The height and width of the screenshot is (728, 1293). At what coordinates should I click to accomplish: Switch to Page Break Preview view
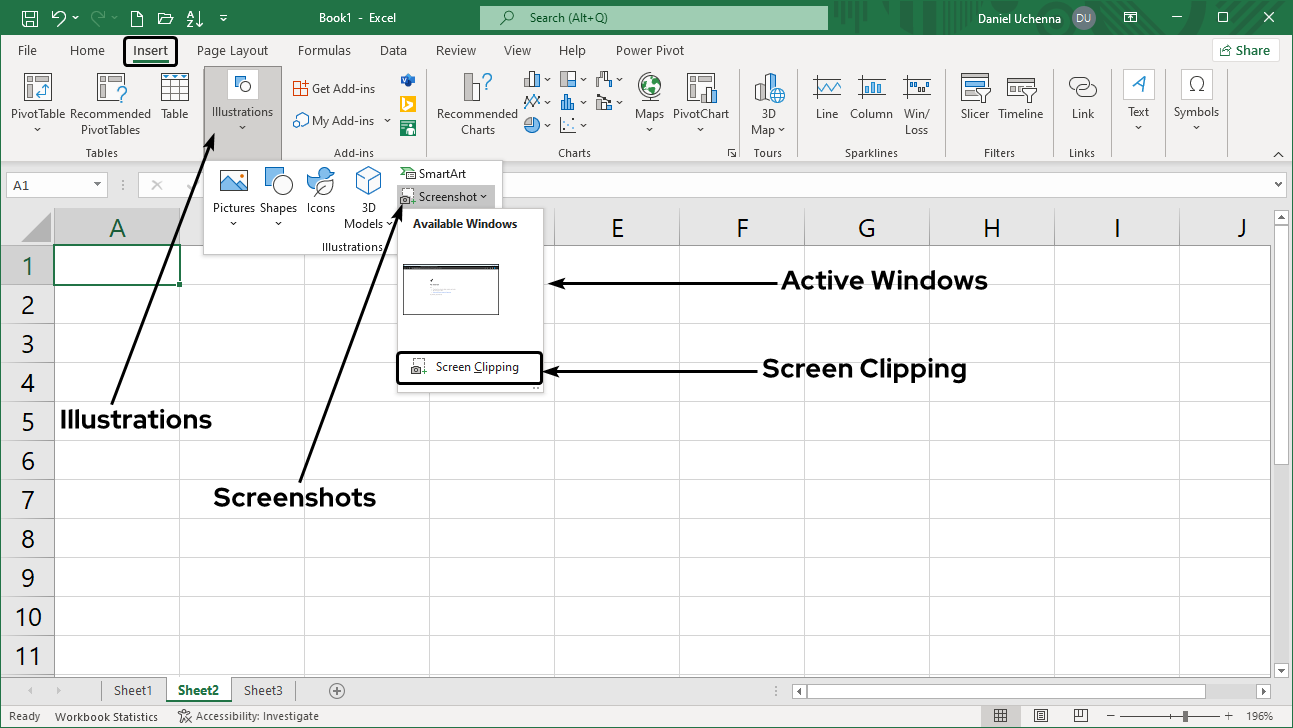(x=1081, y=716)
